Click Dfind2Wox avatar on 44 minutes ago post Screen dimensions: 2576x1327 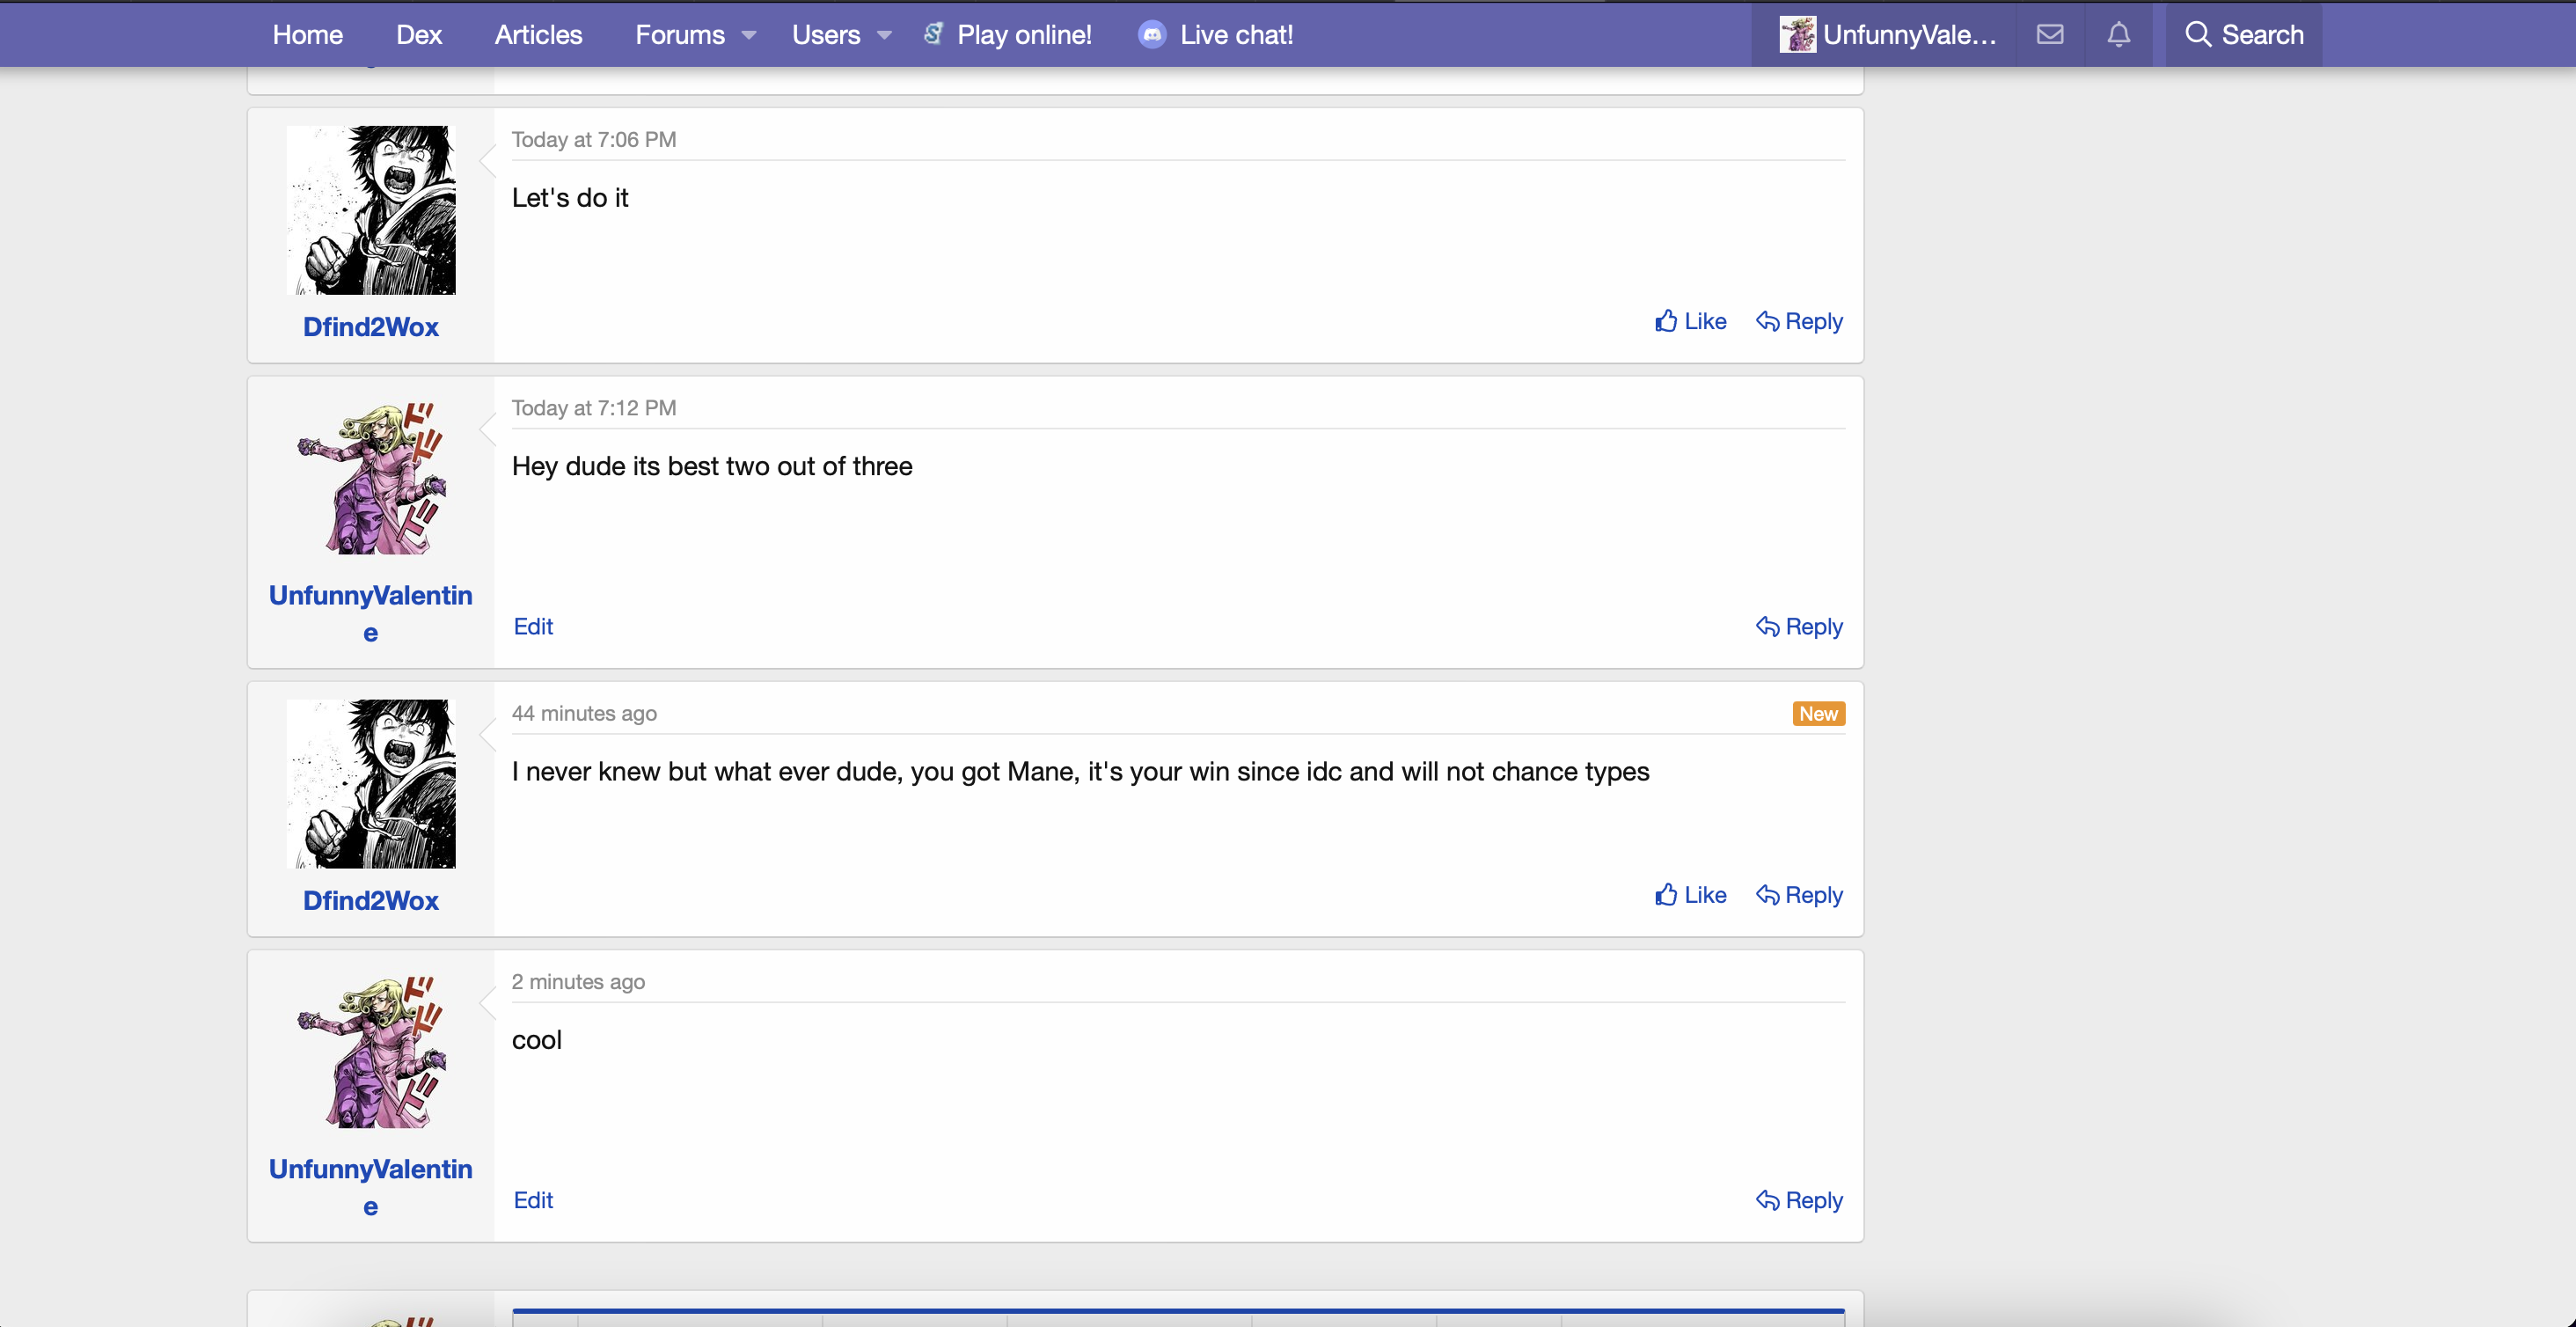371,784
